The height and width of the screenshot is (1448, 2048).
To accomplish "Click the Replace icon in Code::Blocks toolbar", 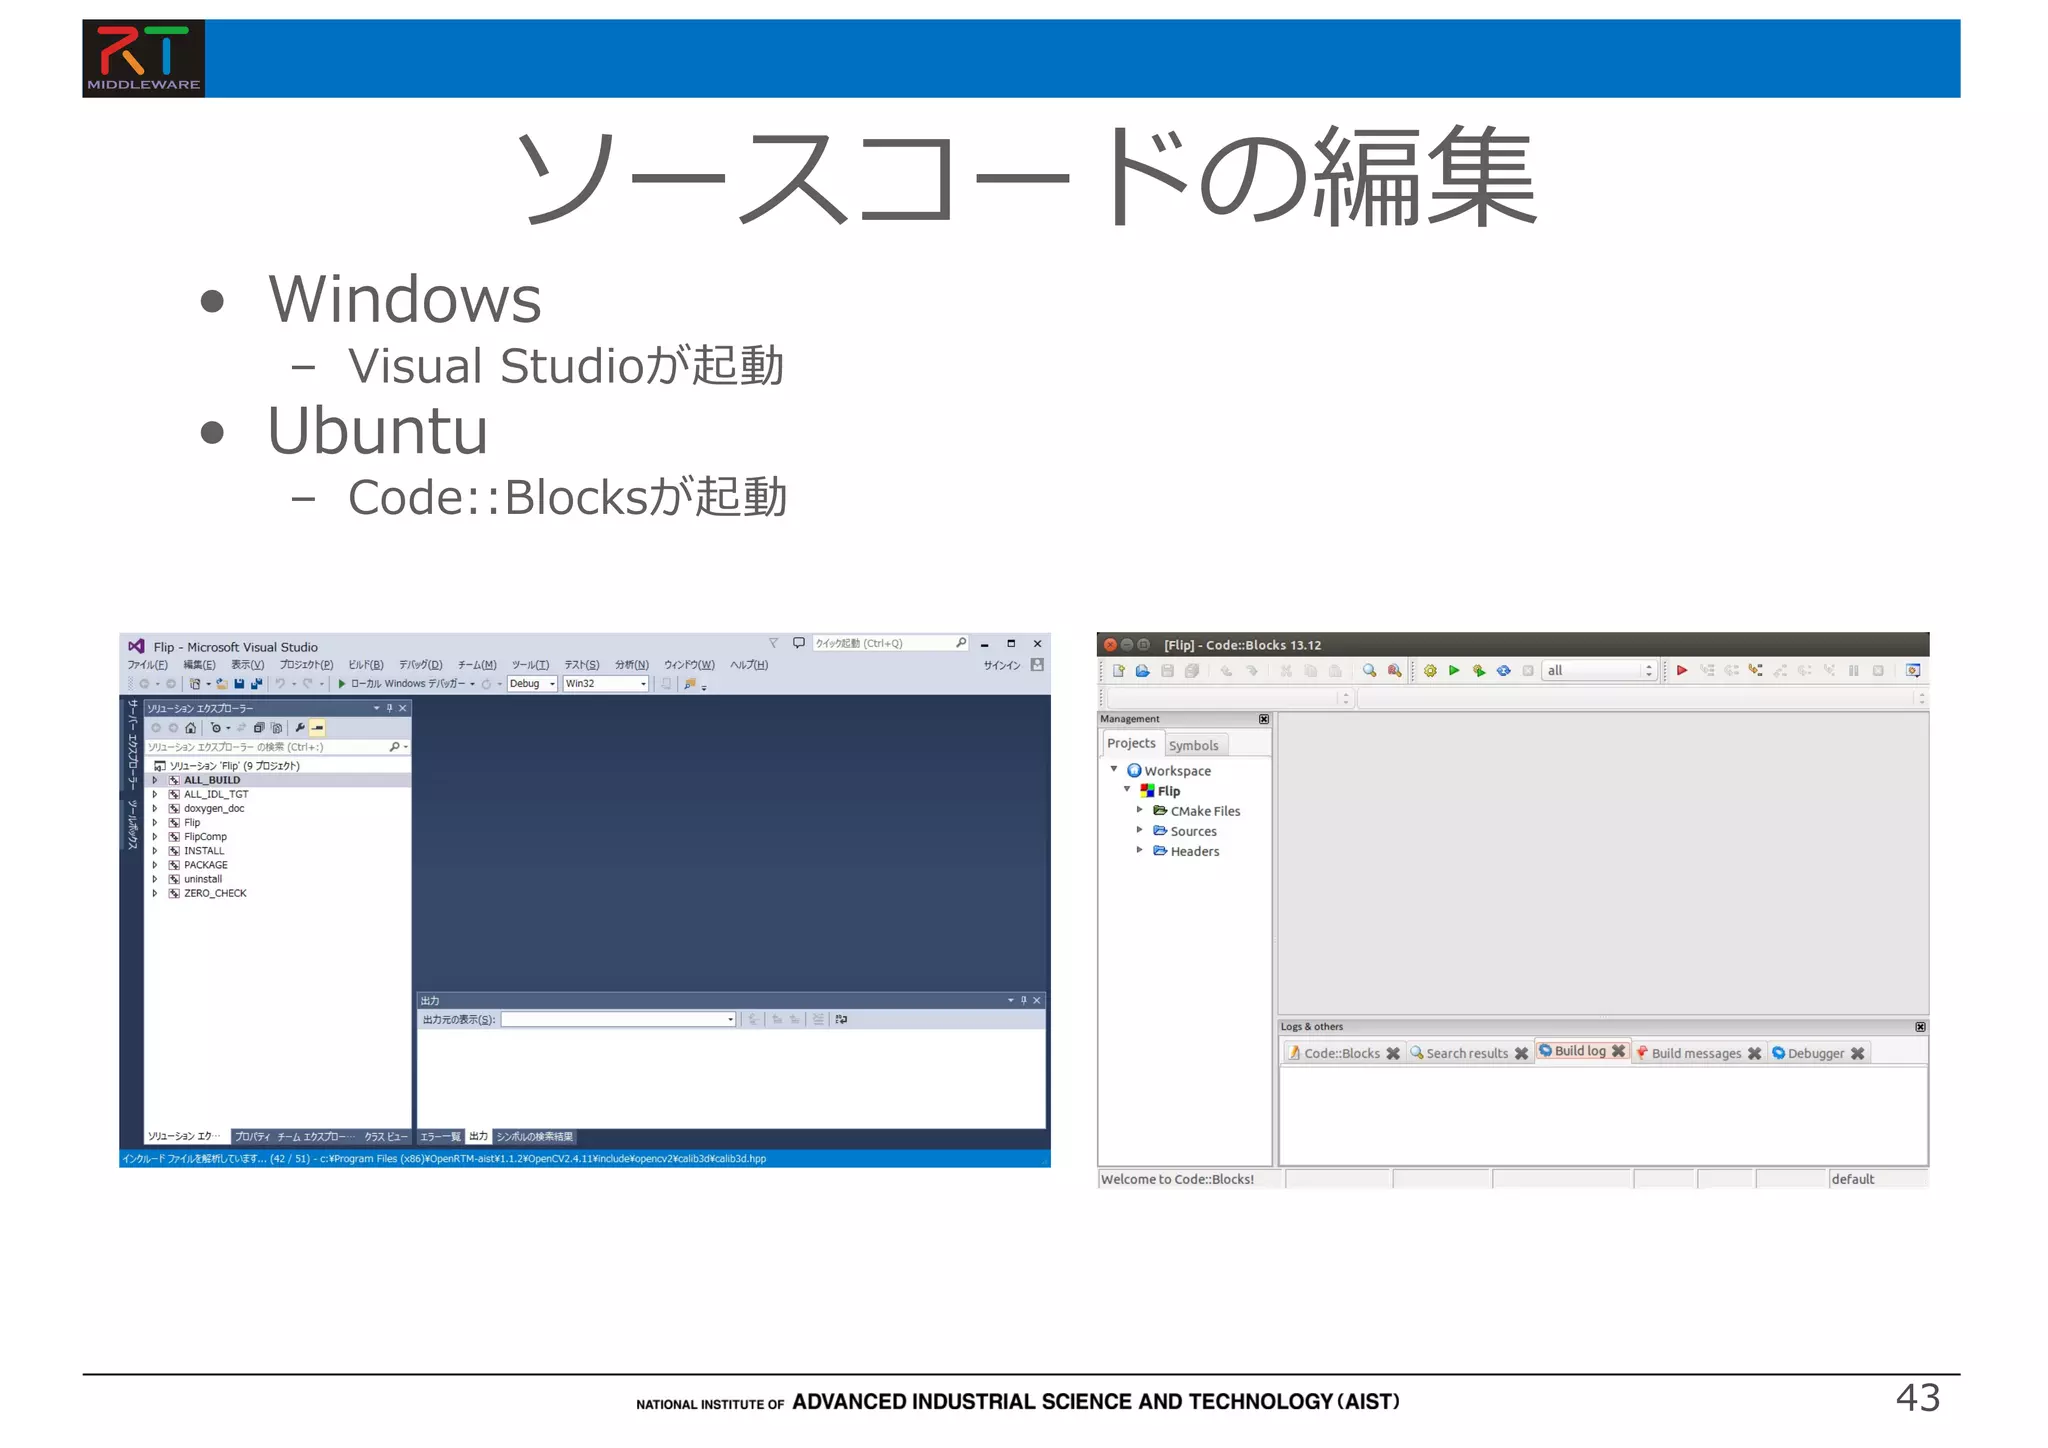I will (1394, 671).
